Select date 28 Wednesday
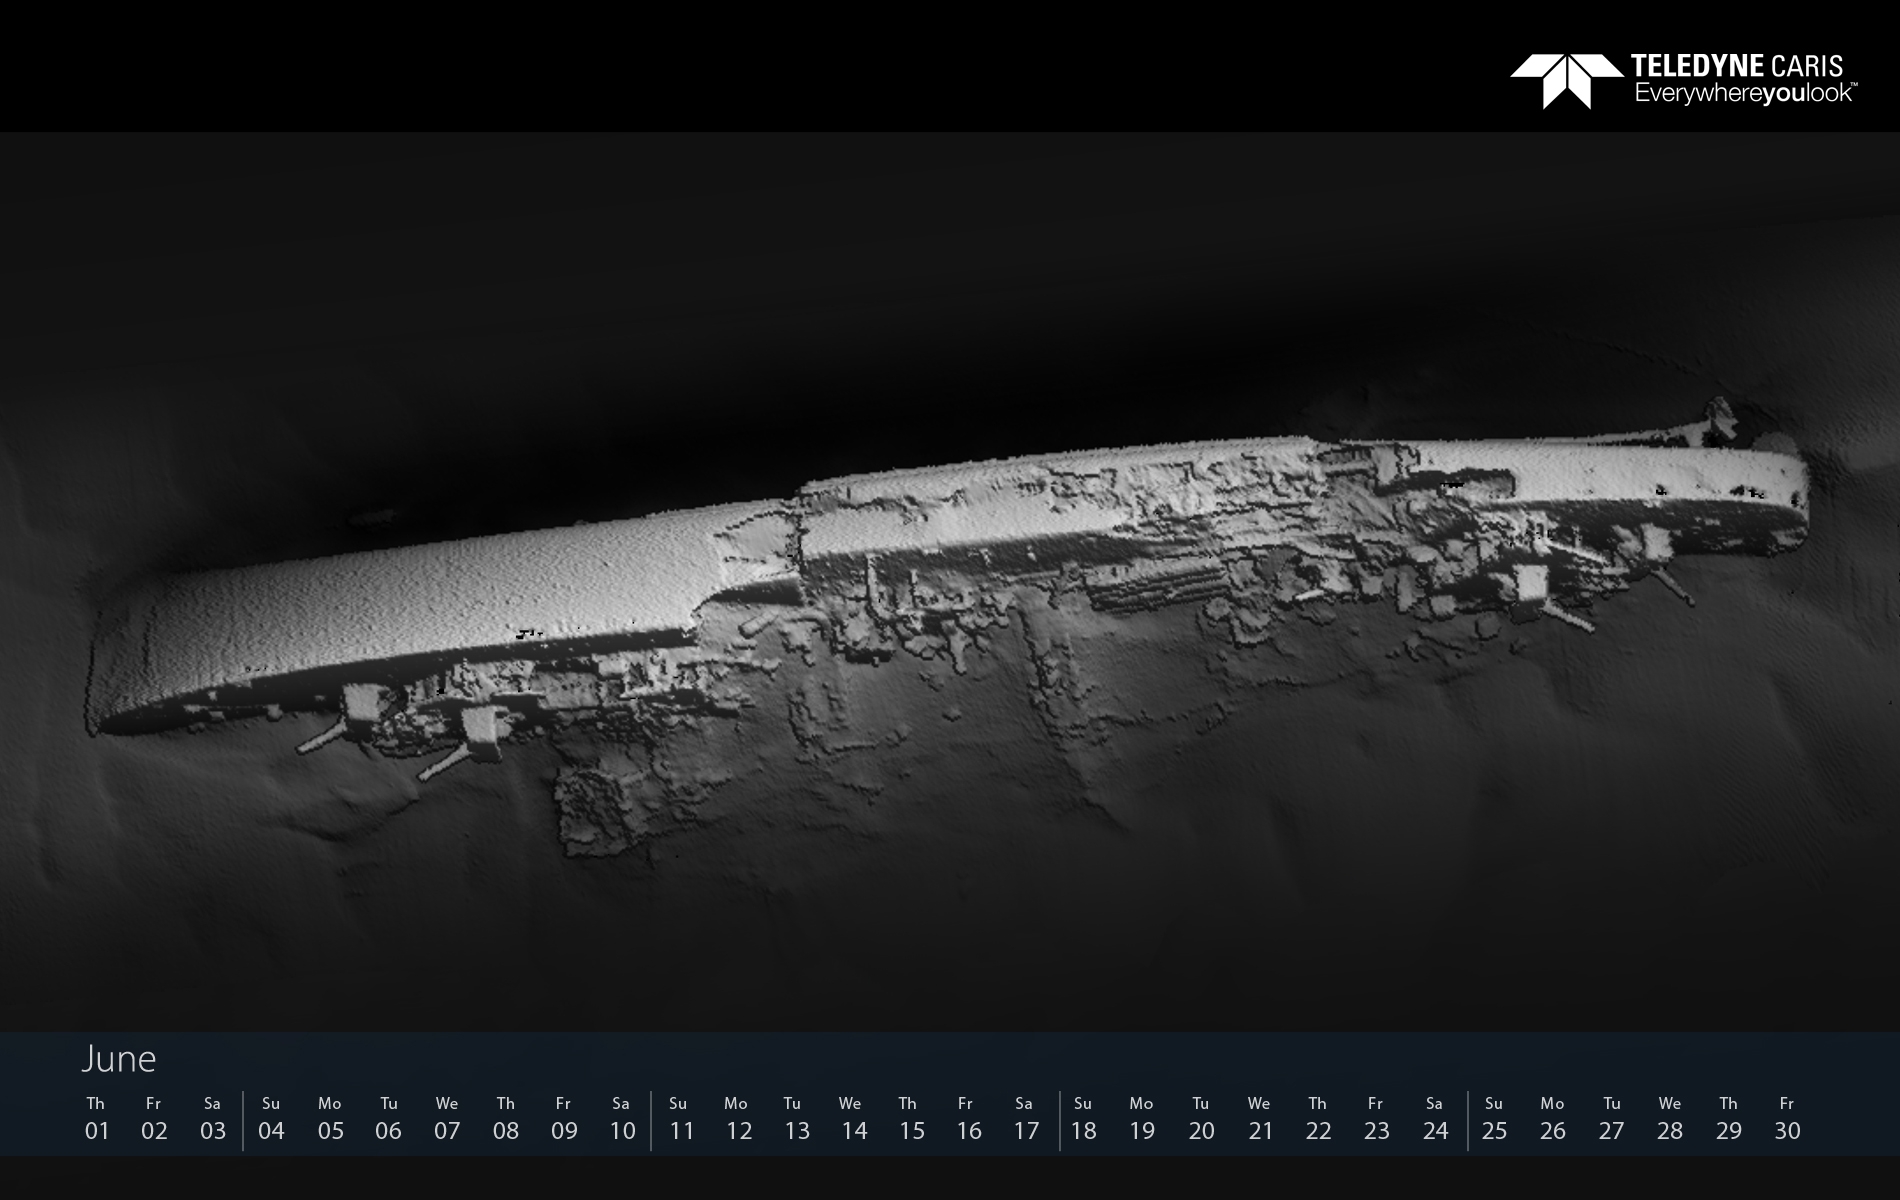This screenshot has width=1900, height=1200. [x=1670, y=1119]
